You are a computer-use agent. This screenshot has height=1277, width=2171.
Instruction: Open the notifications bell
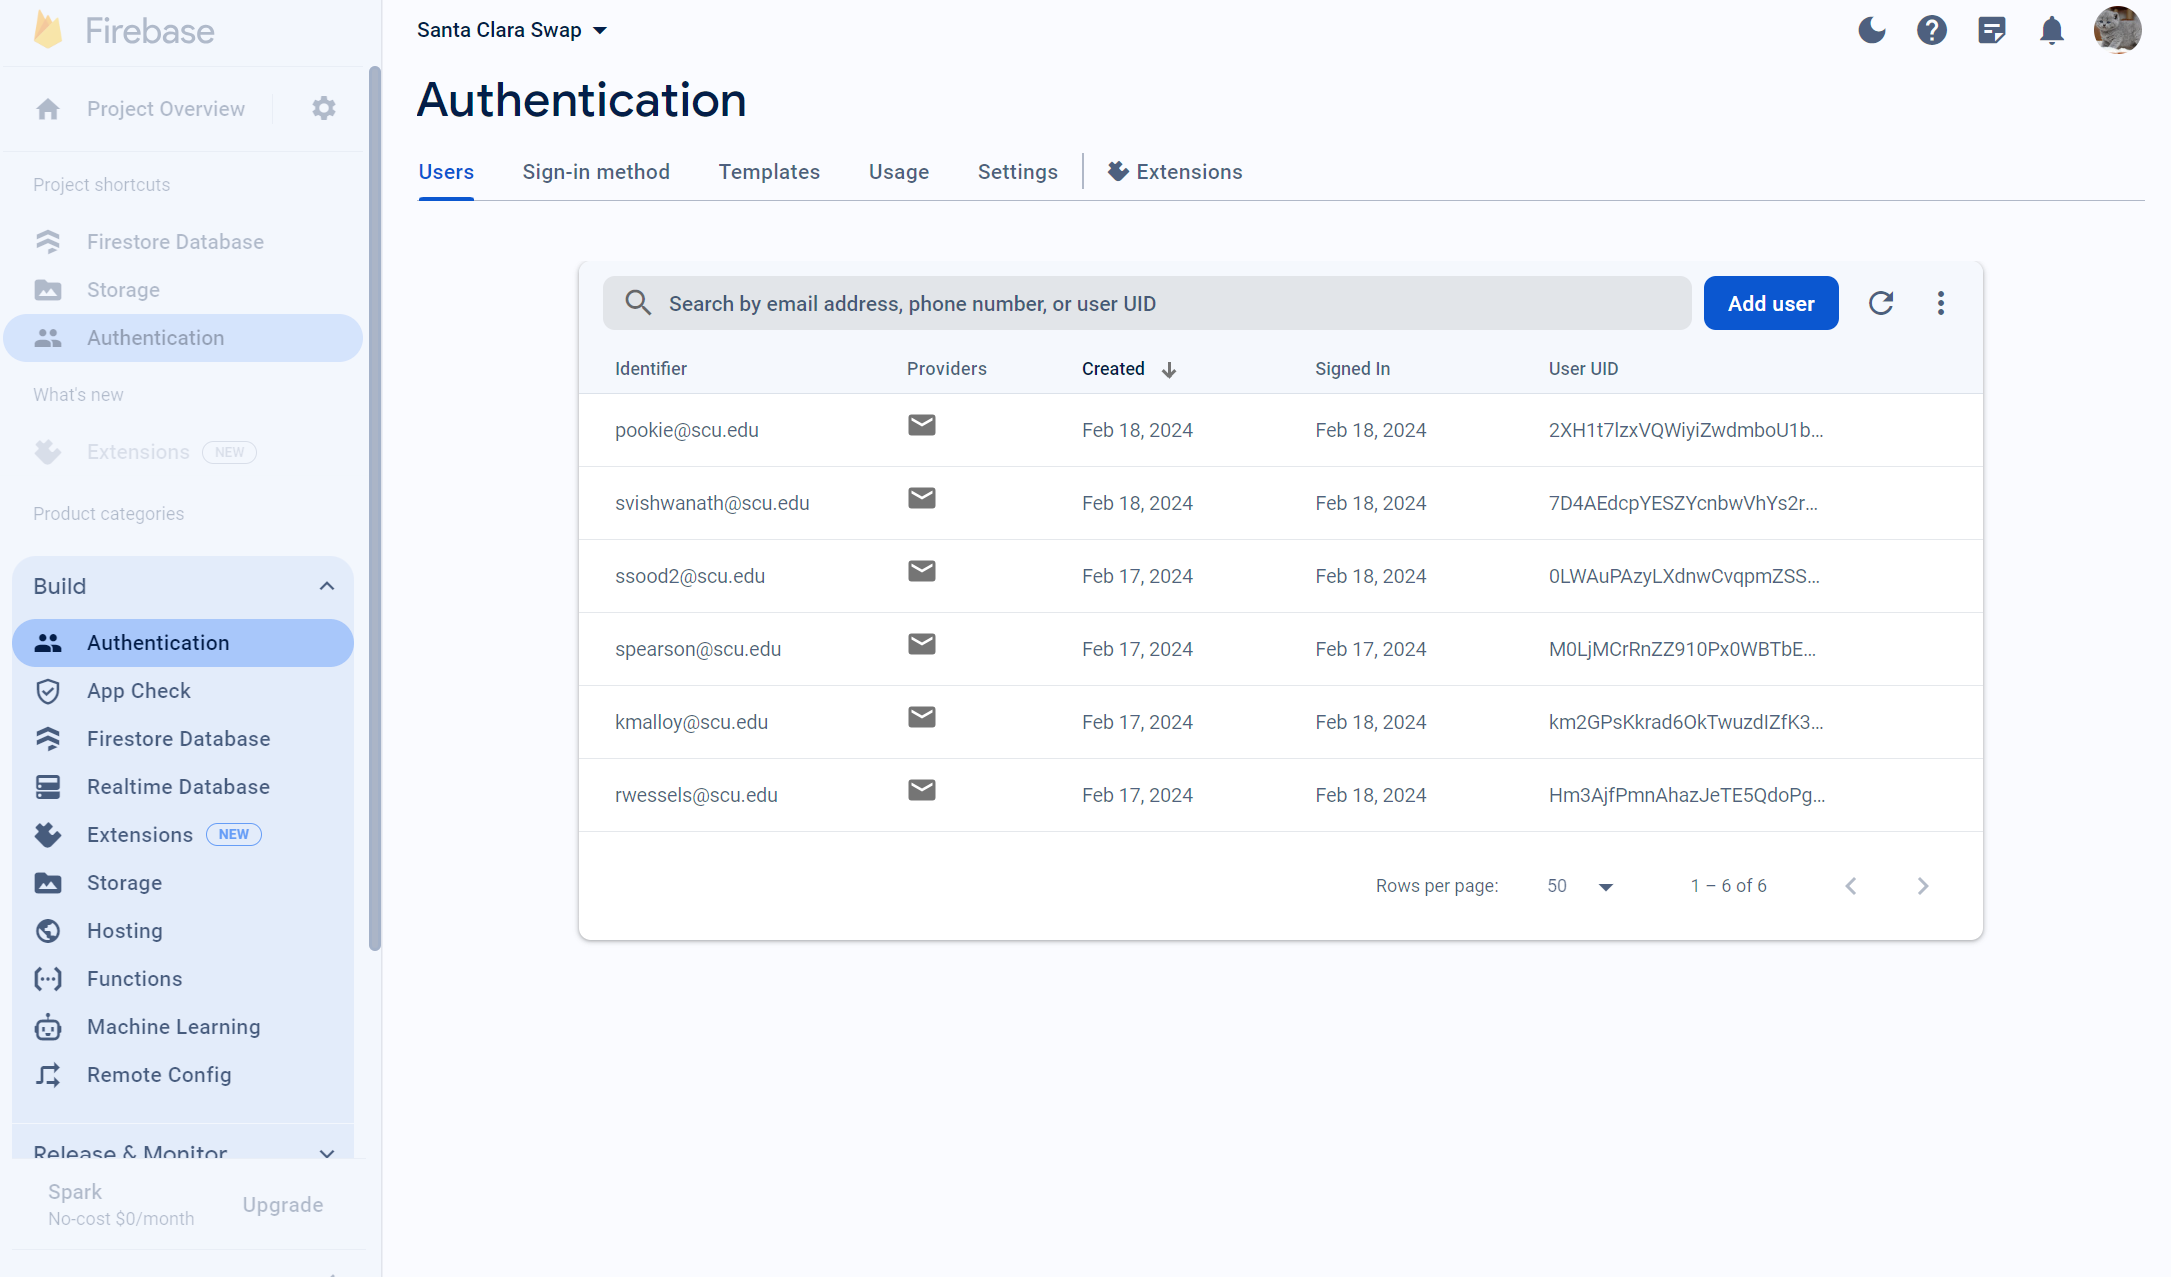2051,31
